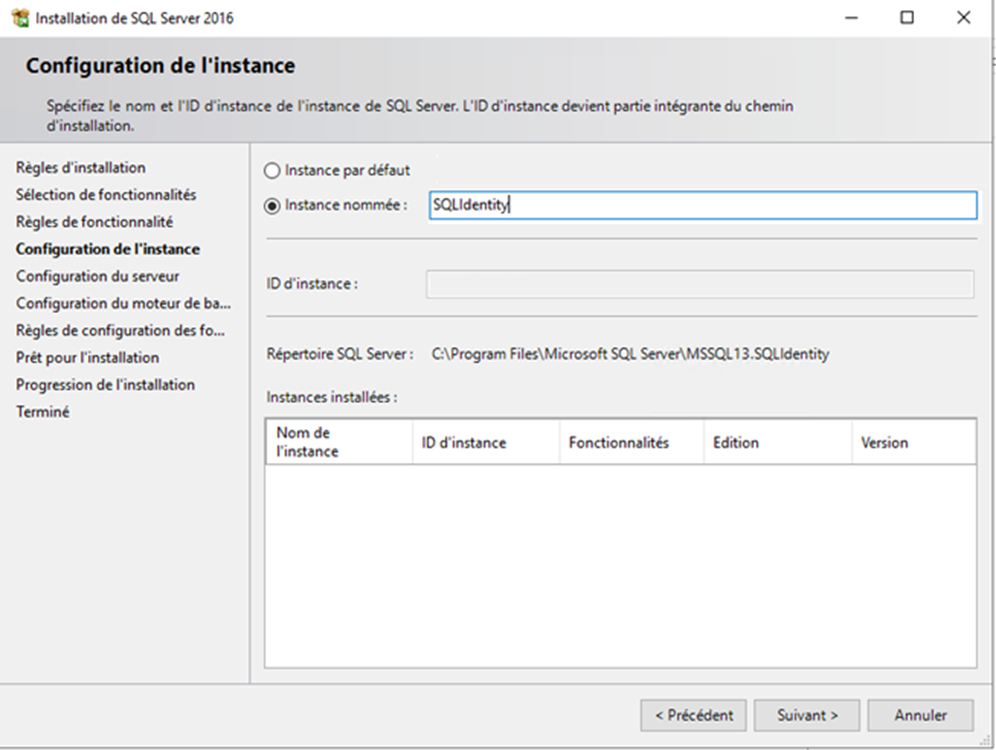Open 'Configuration du moteur de ba...' step
Screen dimensions: 996x750
tap(123, 303)
